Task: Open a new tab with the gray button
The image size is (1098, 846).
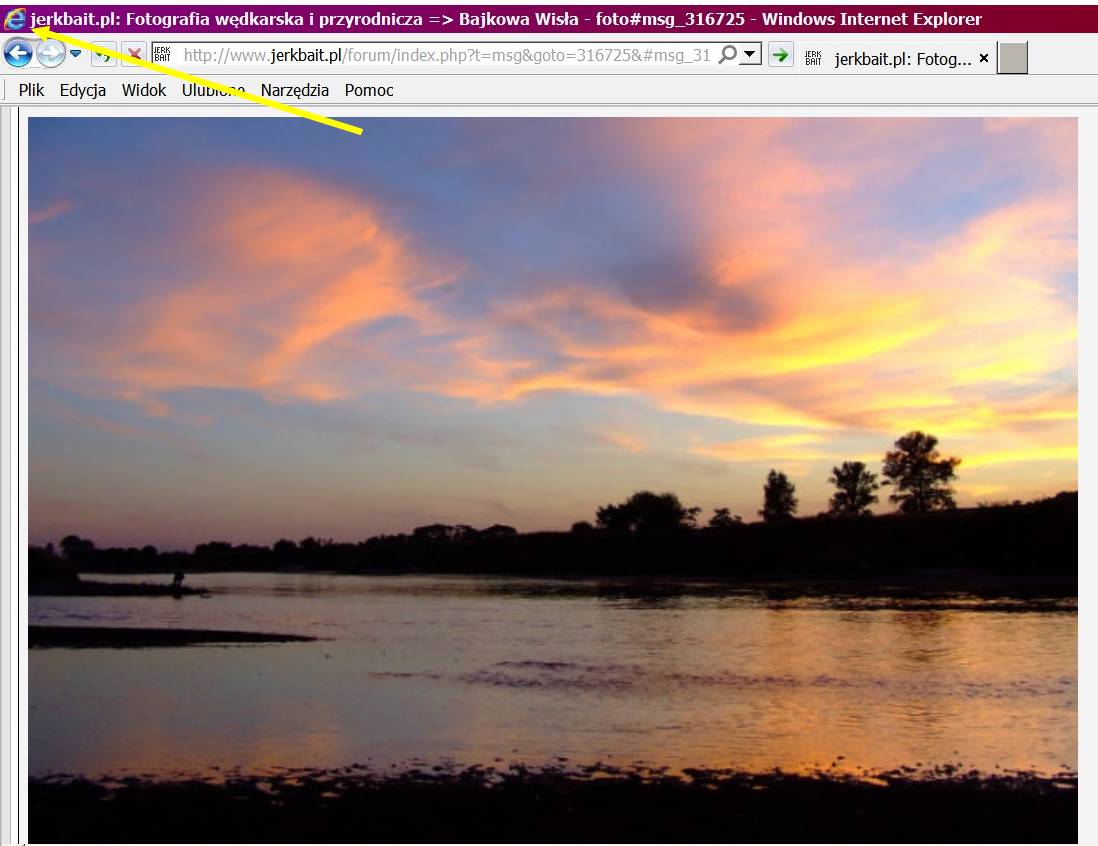Action: pos(1012,59)
